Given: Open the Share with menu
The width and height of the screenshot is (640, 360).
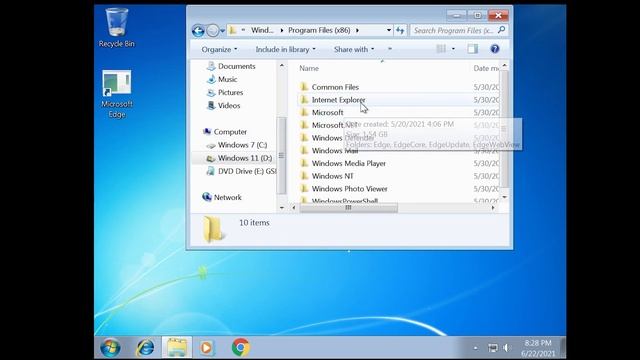Looking at the screenshot, I should [354, 49].
